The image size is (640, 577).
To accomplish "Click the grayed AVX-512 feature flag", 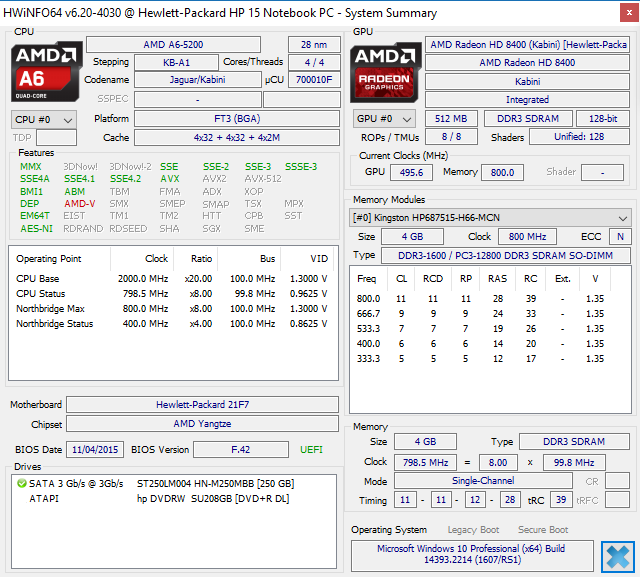I will 263,179.
